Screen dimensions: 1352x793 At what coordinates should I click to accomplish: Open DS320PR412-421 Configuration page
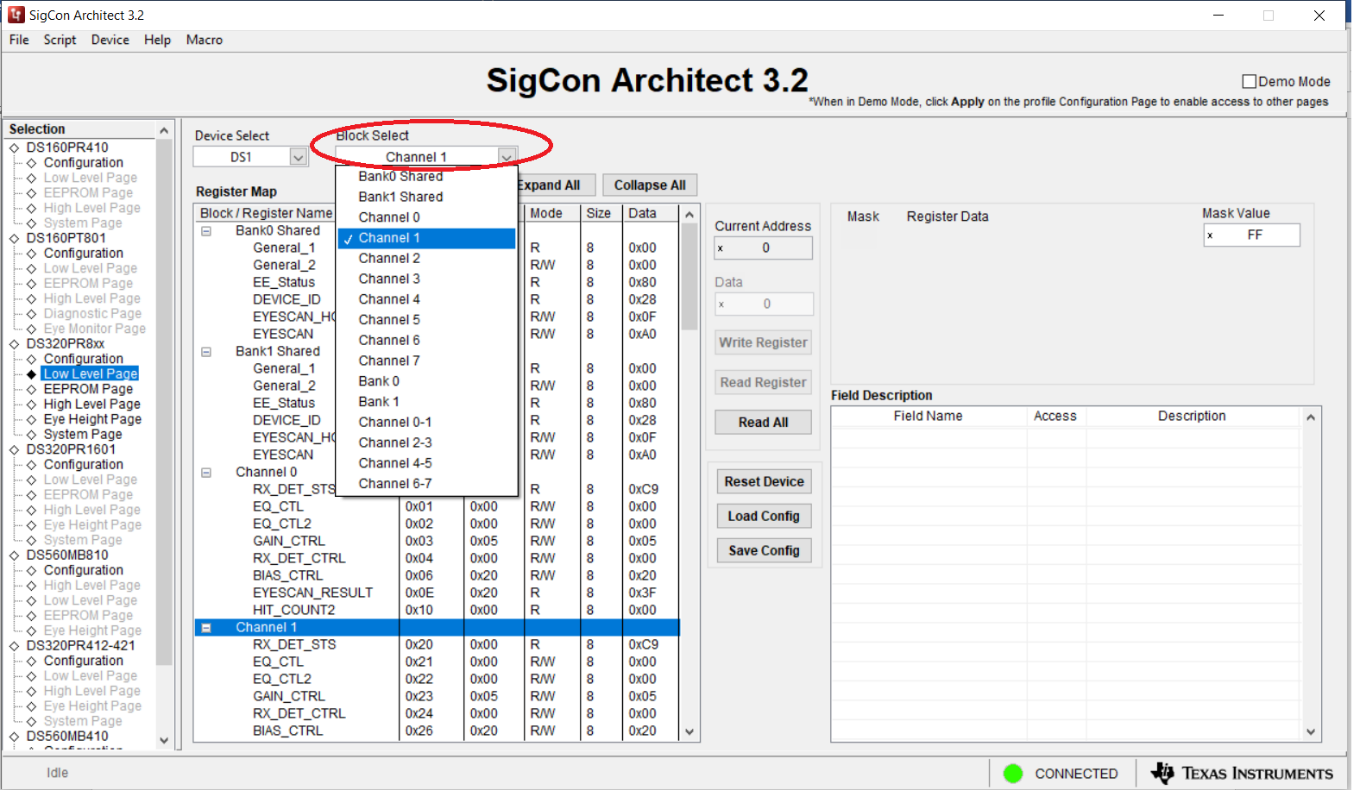84,660
